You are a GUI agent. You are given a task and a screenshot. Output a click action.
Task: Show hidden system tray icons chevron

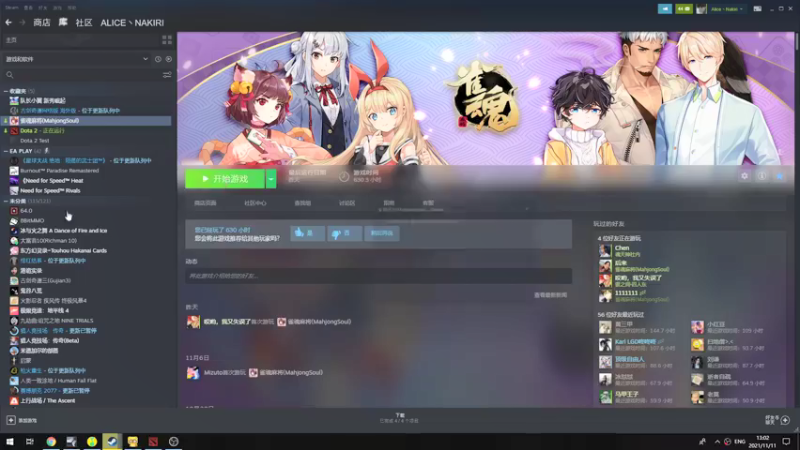(717, 442)
